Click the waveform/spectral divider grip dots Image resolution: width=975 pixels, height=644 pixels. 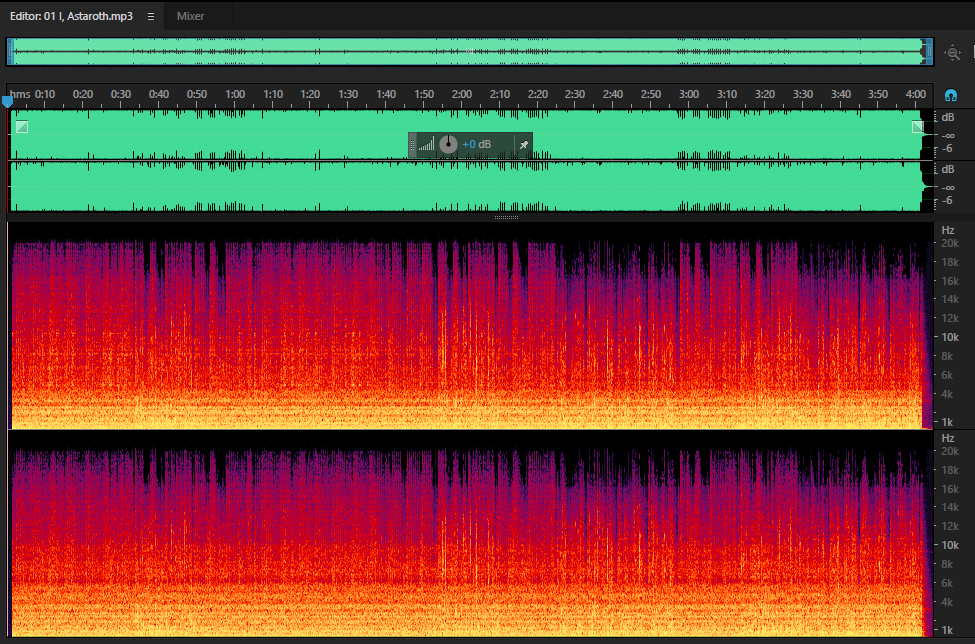coord(506,218)
